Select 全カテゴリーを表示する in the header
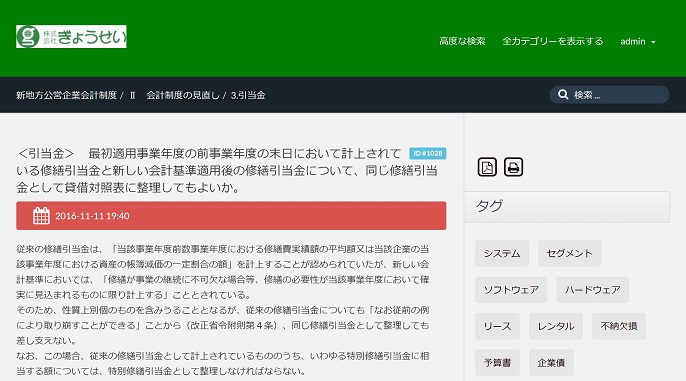This screenshot has width=686, height=381. tap(553, 42)
